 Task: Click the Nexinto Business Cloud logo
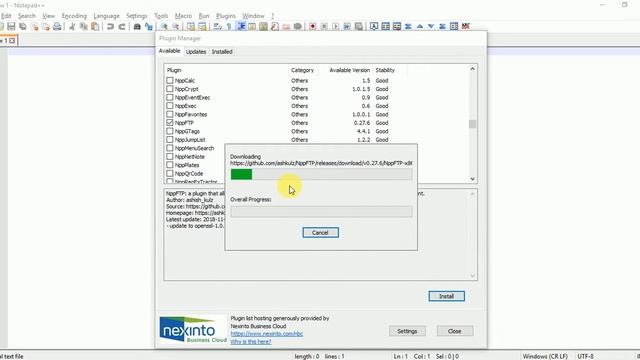(x=193, y=329)
